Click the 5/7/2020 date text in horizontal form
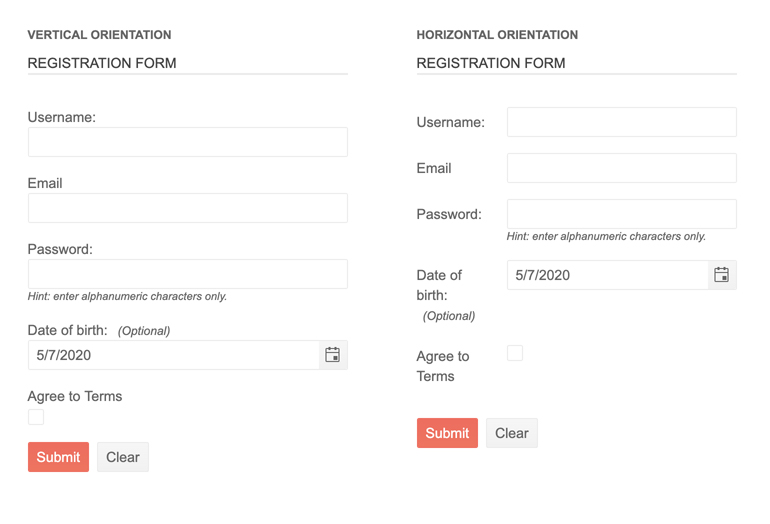This screenshot has width=770, height=524. click(543, 275)
